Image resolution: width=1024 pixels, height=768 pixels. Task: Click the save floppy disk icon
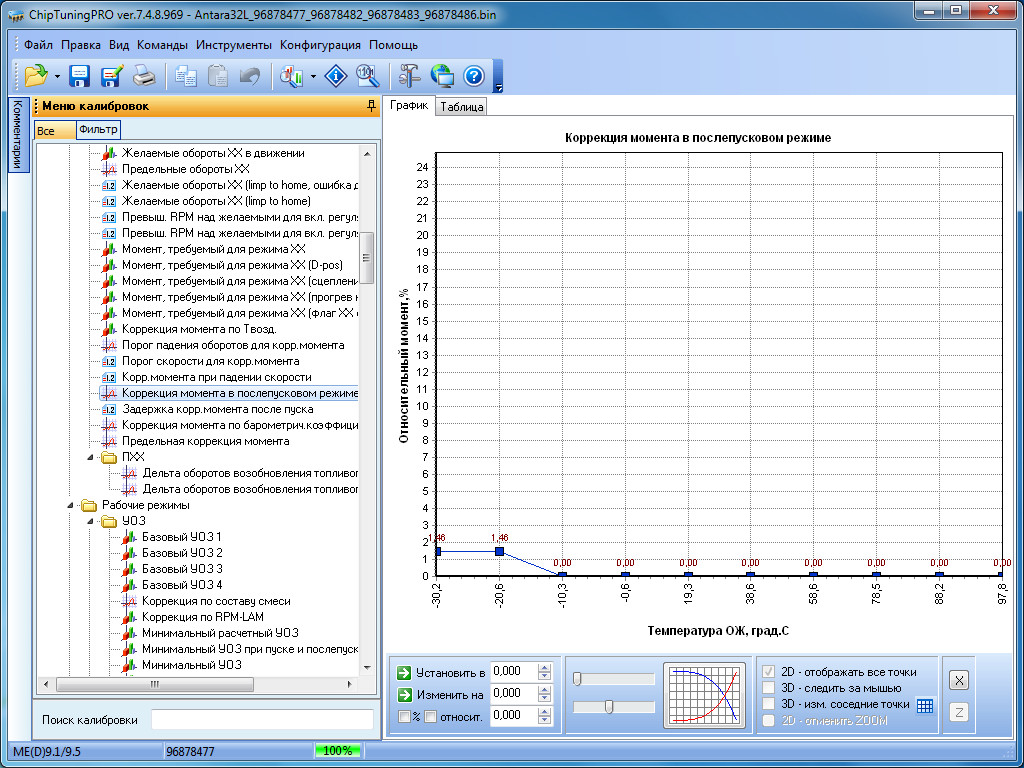point(80,76)
